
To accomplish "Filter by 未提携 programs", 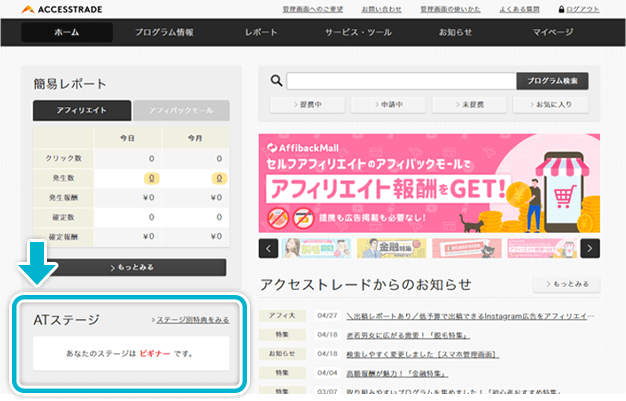I will [470, 105].
